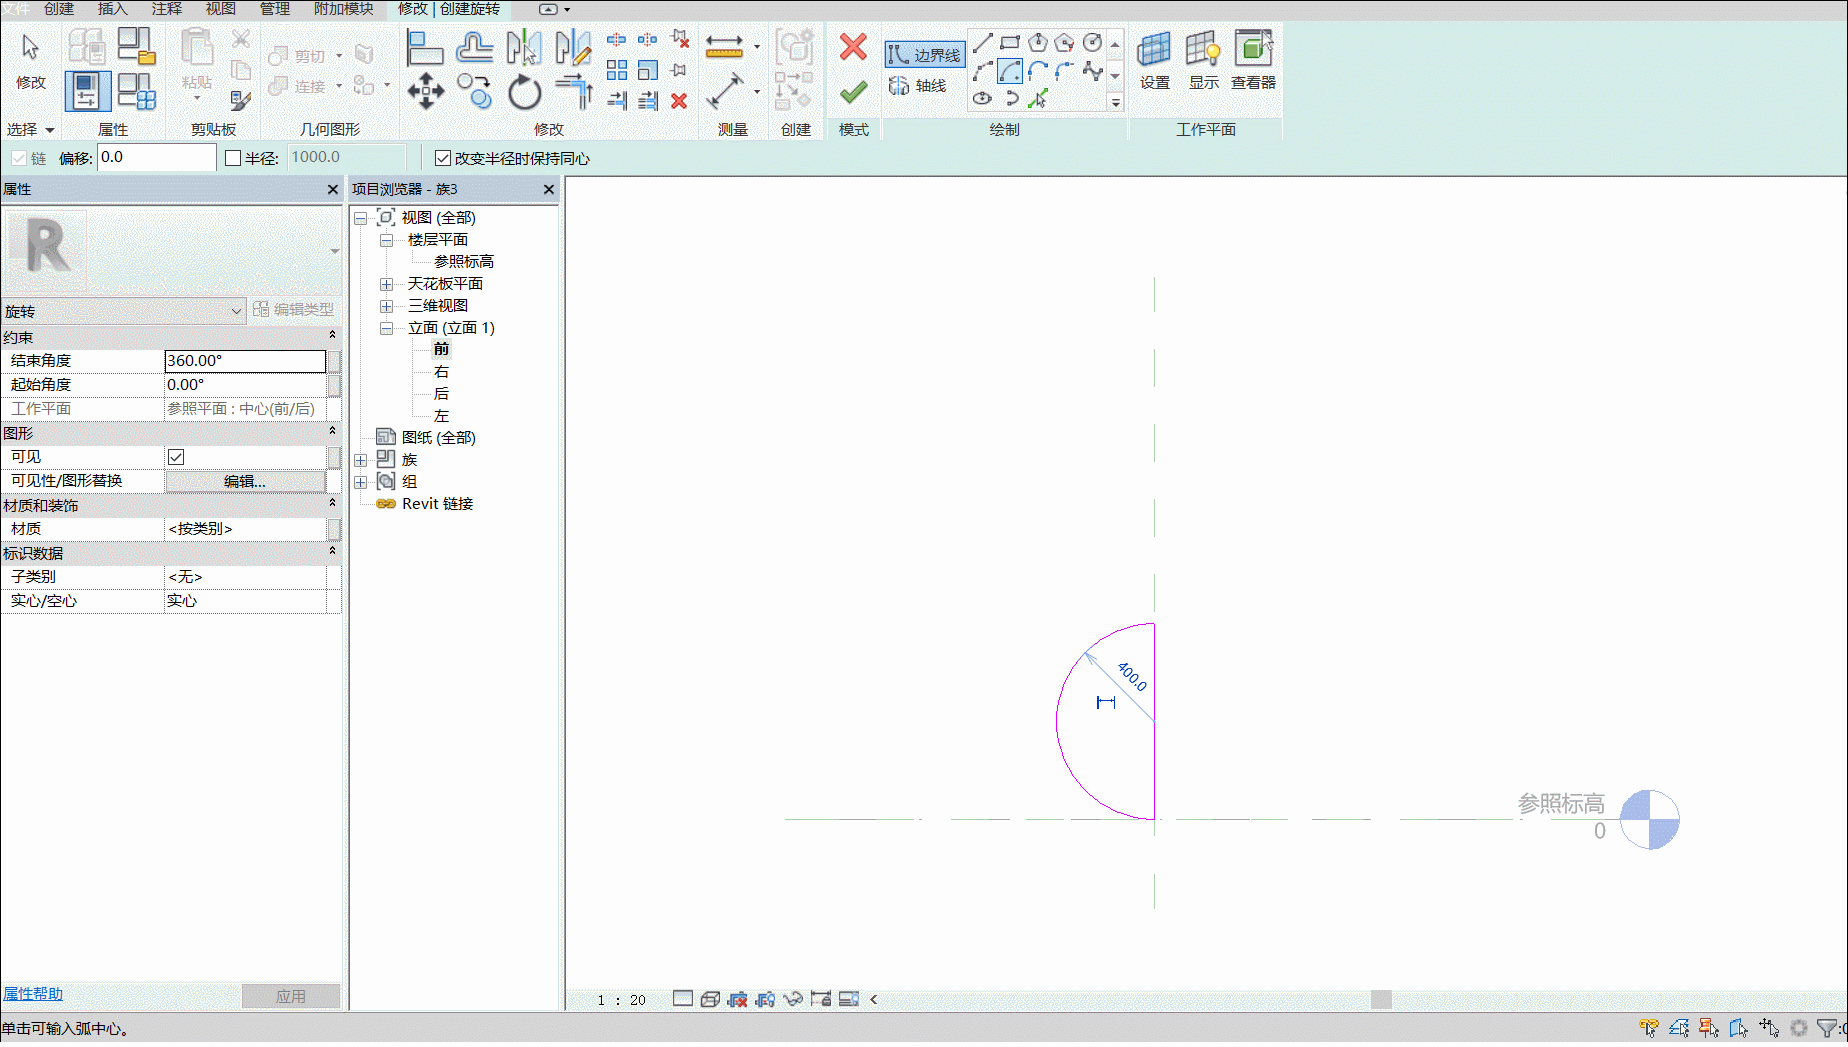Collapse the 立面 (立面 1) node
The height and width of the screenshot is (1047, 1848).
tap(386, 328)
